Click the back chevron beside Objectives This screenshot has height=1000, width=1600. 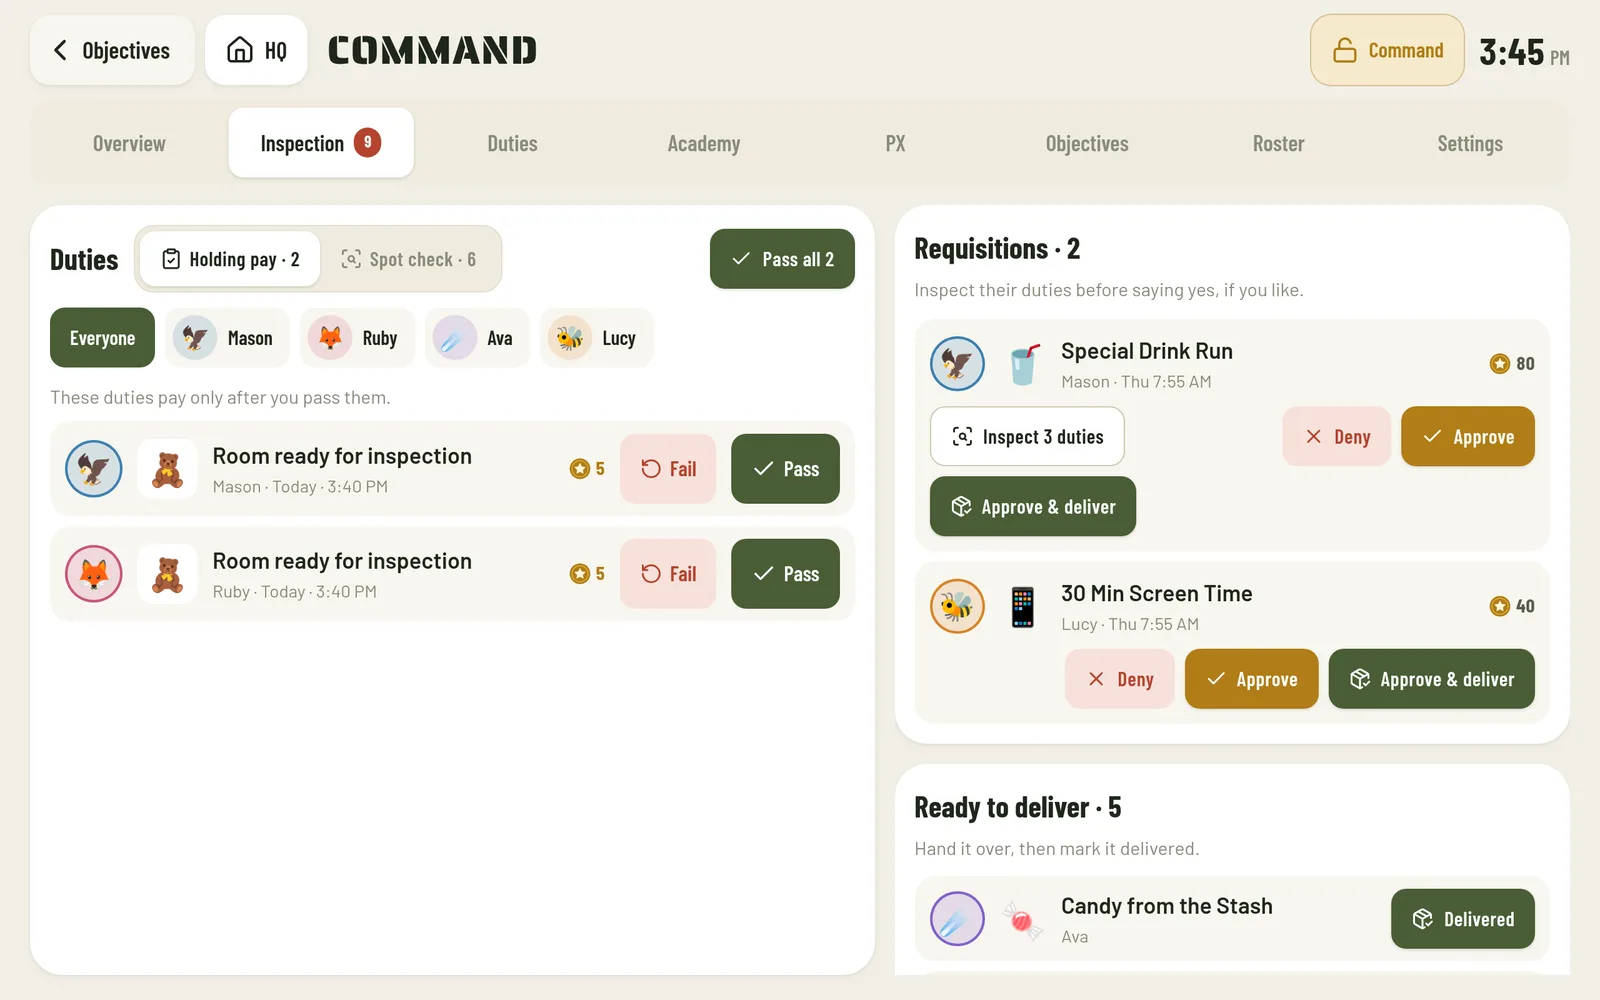click(x=61, y=50)
